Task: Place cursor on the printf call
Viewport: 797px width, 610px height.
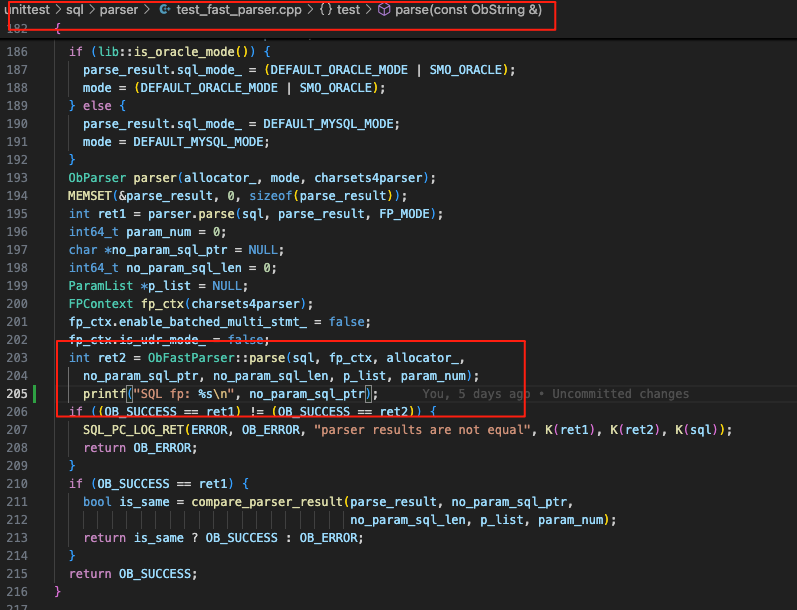Action: click(x=103, y=394)
